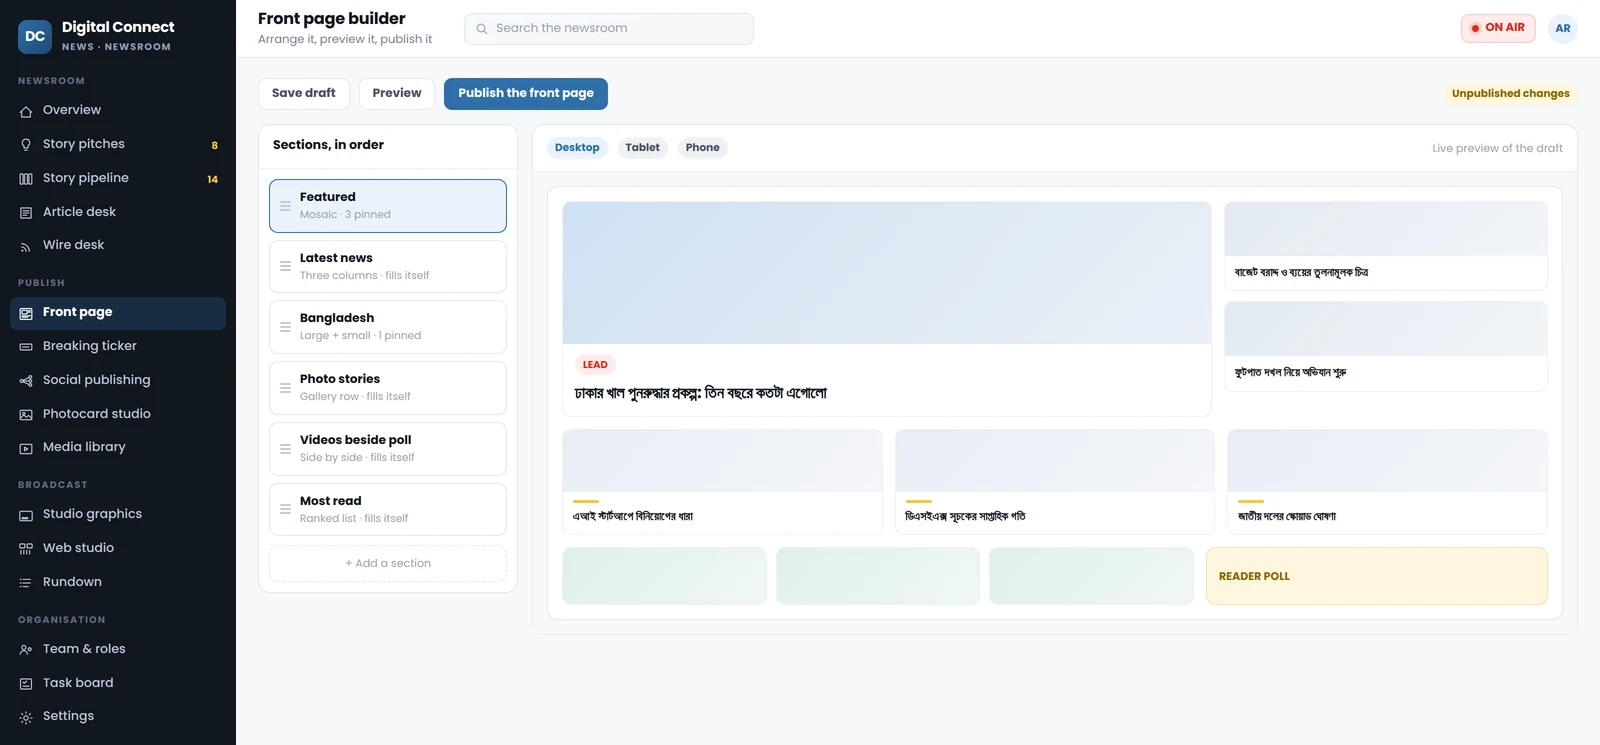This screenshot has height=745, width=1600.
Task: Click the Settings gear icon
Action: point(26,717)
